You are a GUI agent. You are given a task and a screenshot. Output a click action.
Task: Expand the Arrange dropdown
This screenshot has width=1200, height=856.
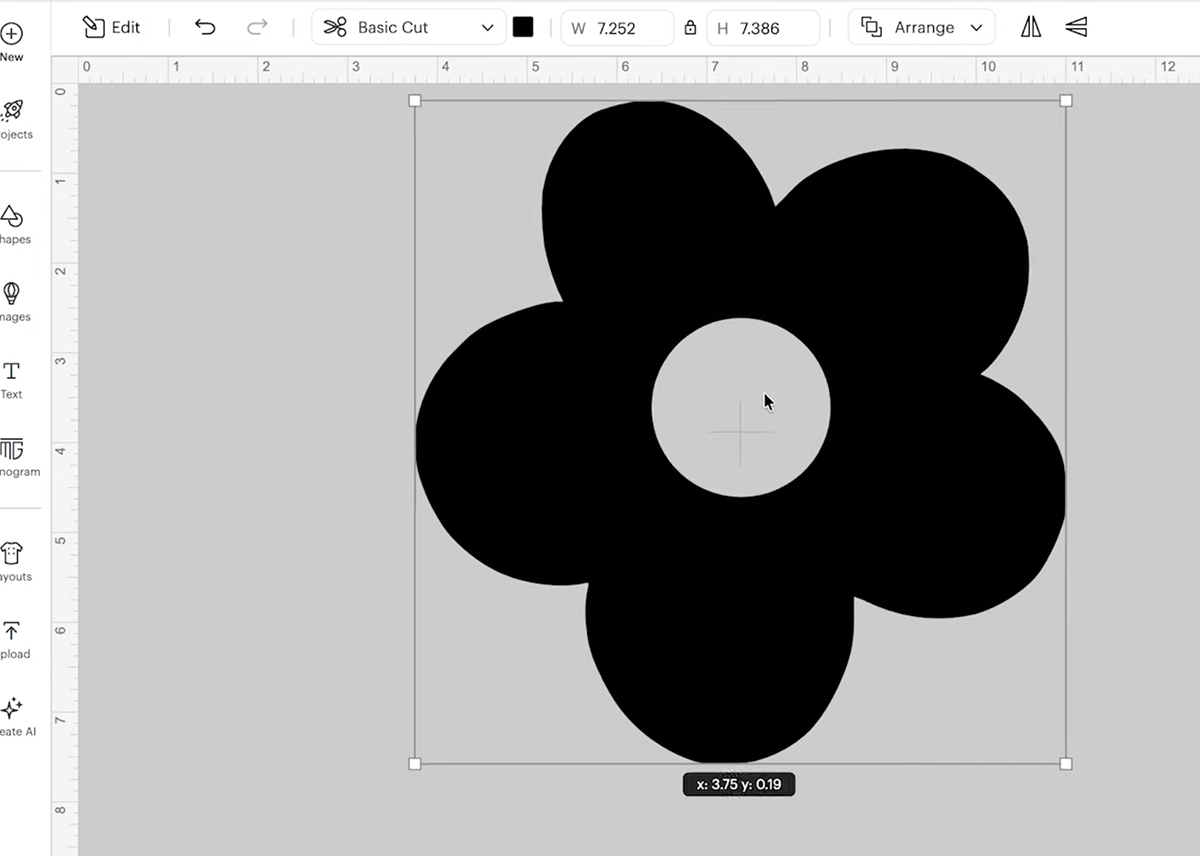[921, 27]
